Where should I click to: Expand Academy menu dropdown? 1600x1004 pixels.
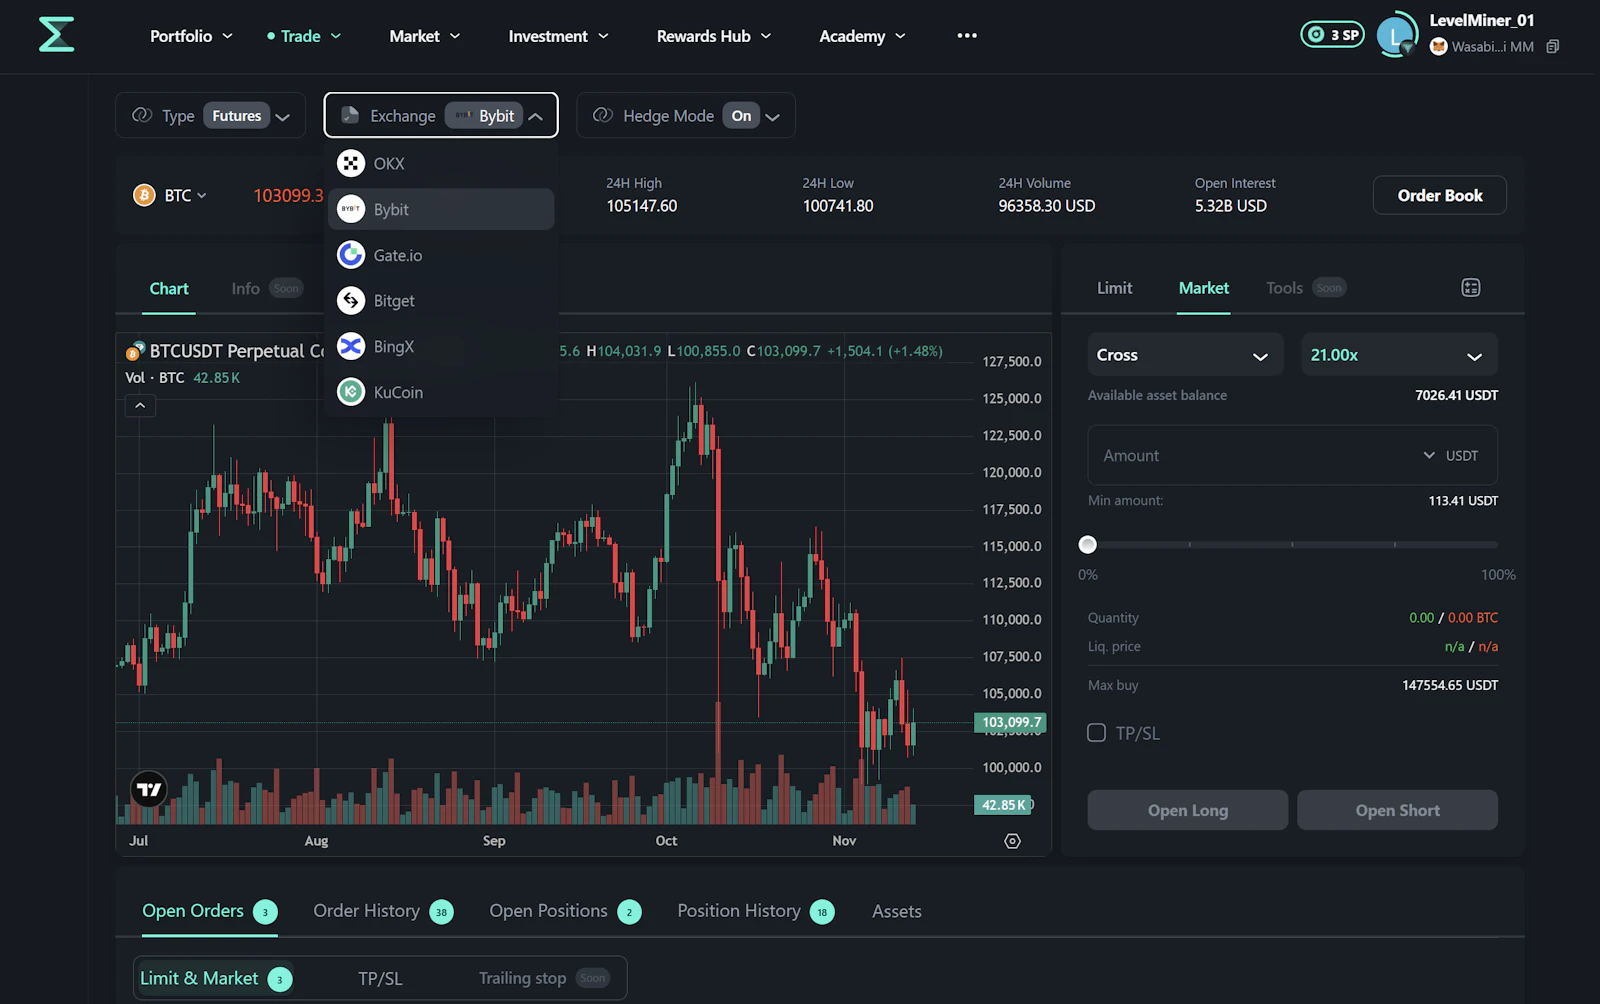[x=862, y=36]
